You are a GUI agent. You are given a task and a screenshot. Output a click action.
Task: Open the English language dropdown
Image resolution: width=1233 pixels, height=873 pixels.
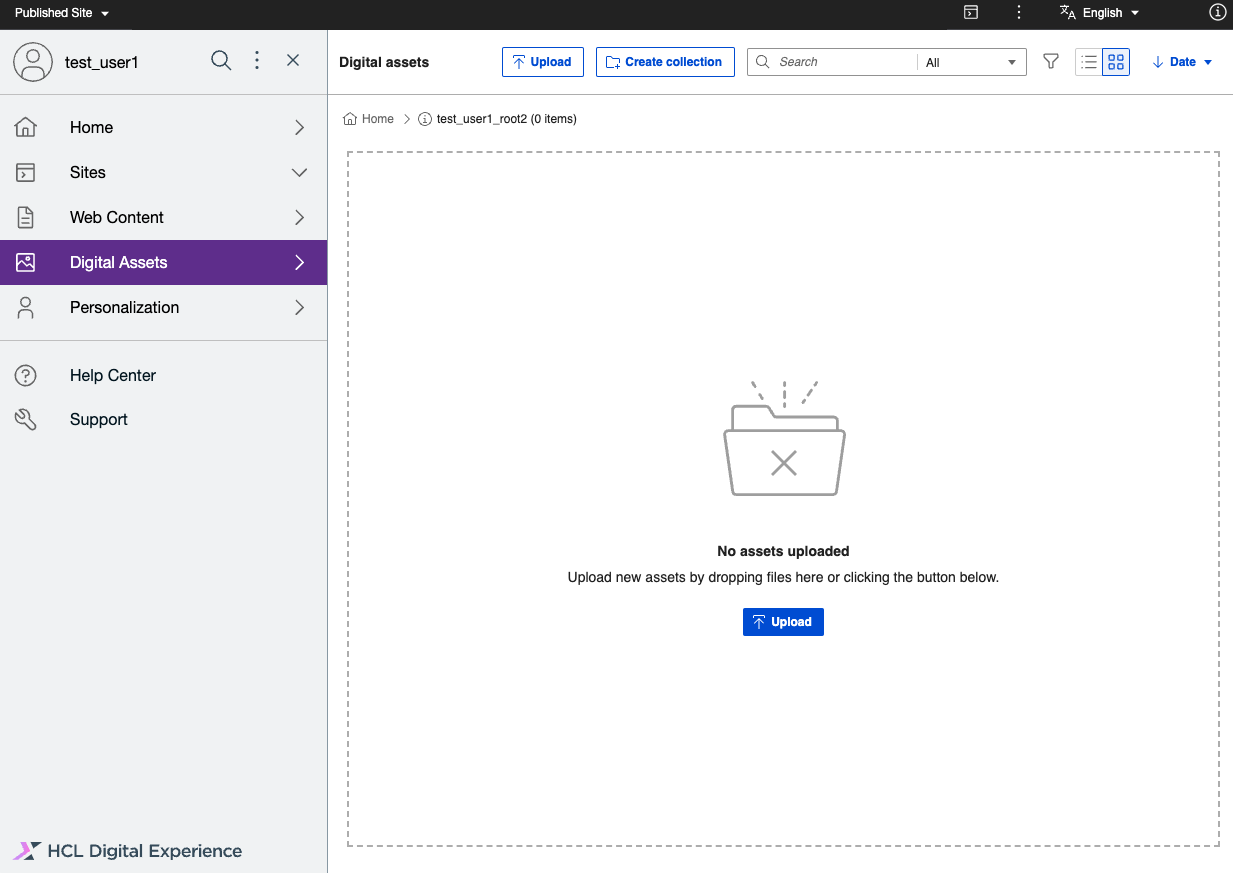point(1098,13)
